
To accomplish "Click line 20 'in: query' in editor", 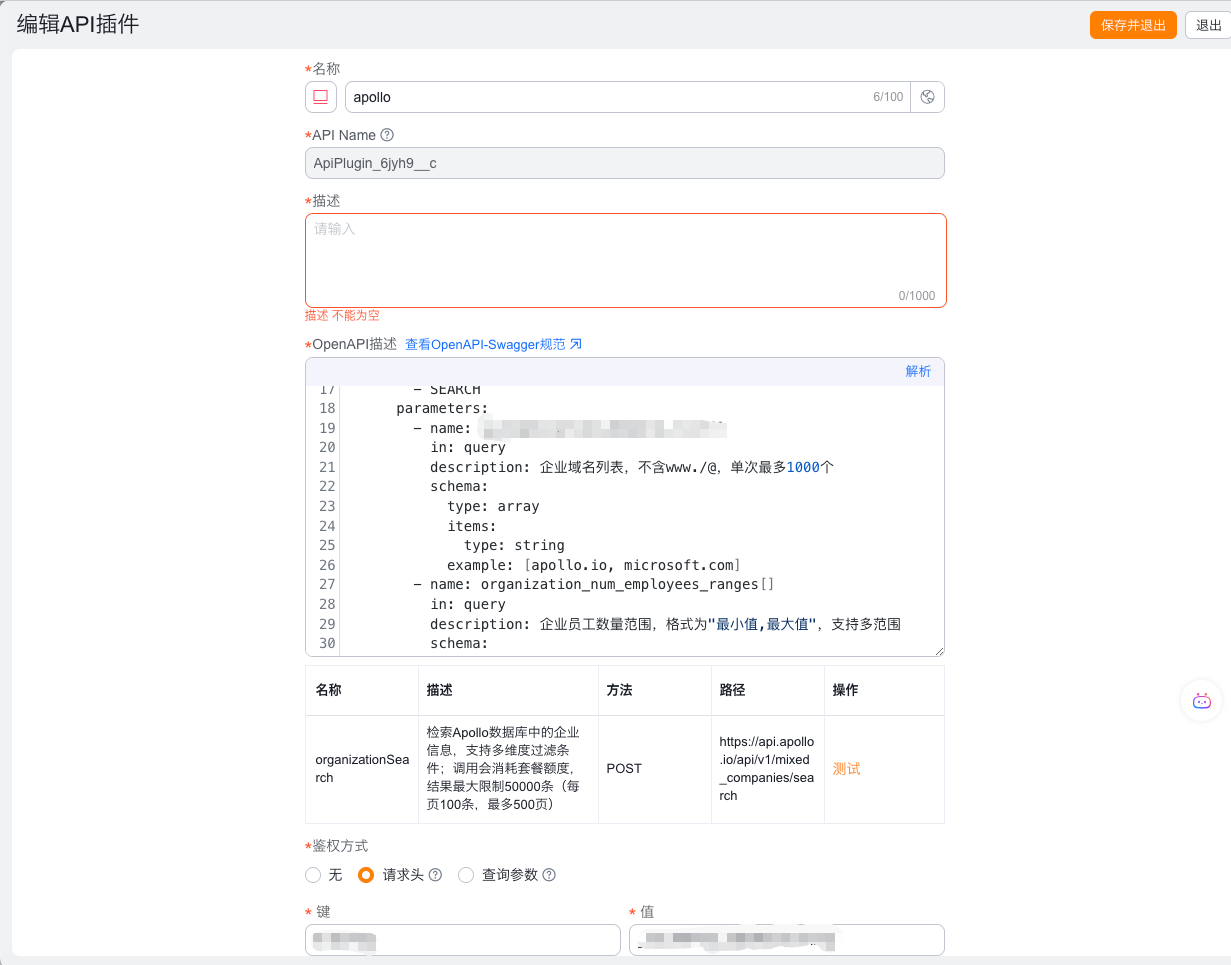I will 468,447.
